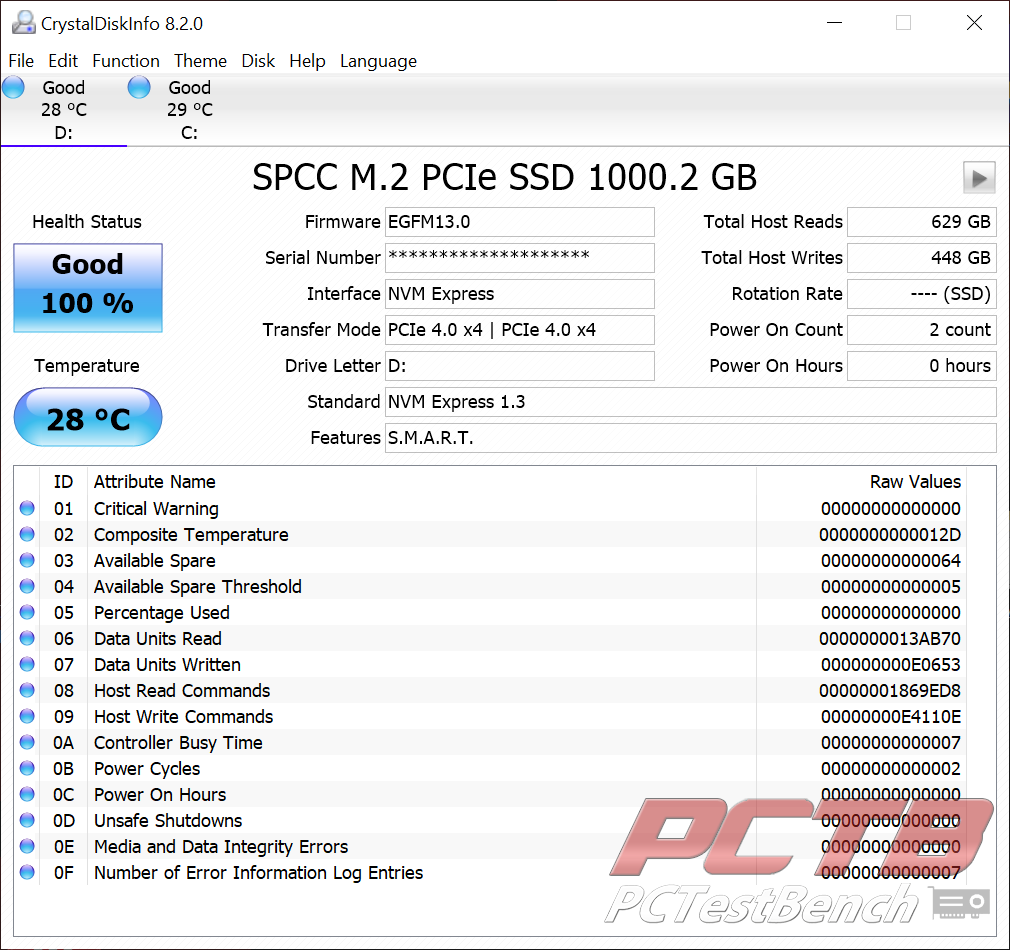Click the Transfer Mode PCIe 4.0 x4 field
This screenshot has height=950, width=1010.
[520, 330]
